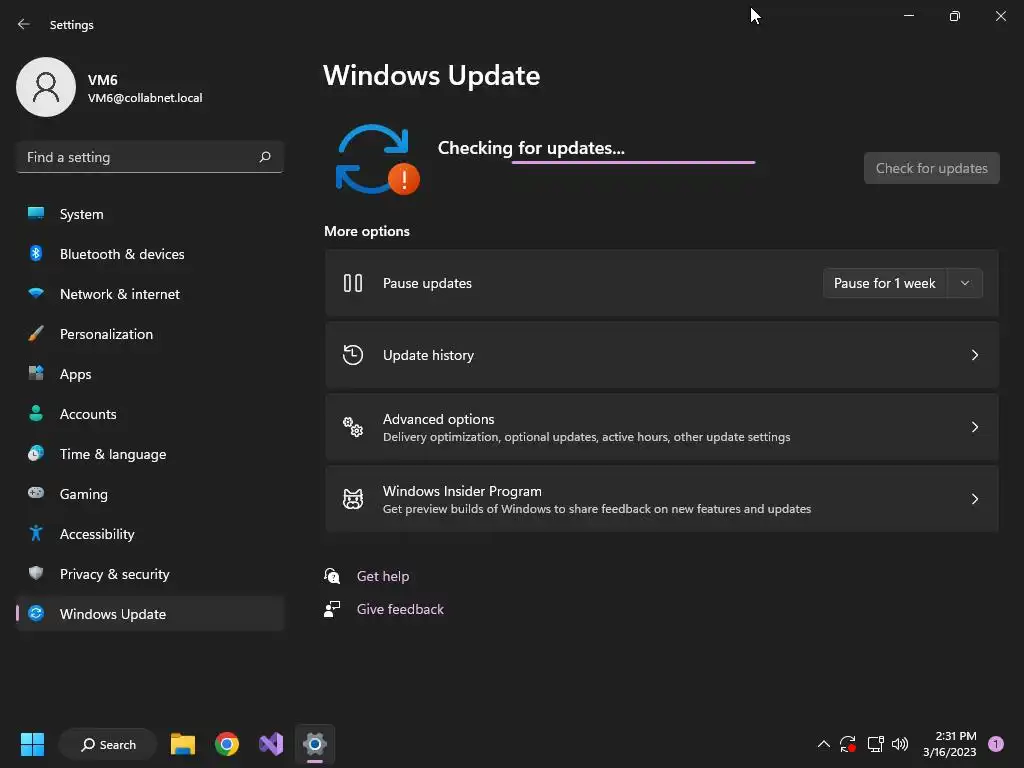
Task: Click the Windows Insider Program cat icon
Action: [353, 499]
